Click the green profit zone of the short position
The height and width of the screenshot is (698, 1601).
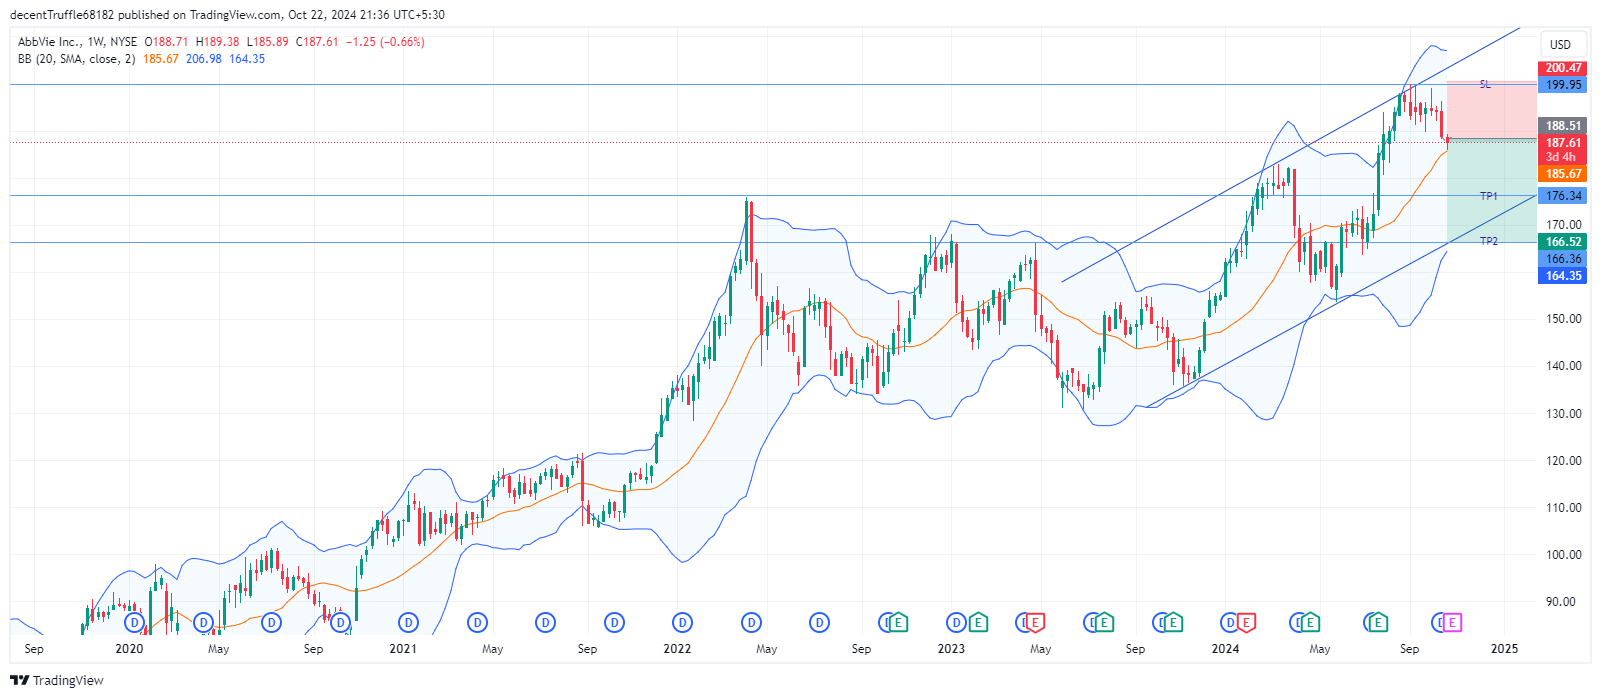1491,190
